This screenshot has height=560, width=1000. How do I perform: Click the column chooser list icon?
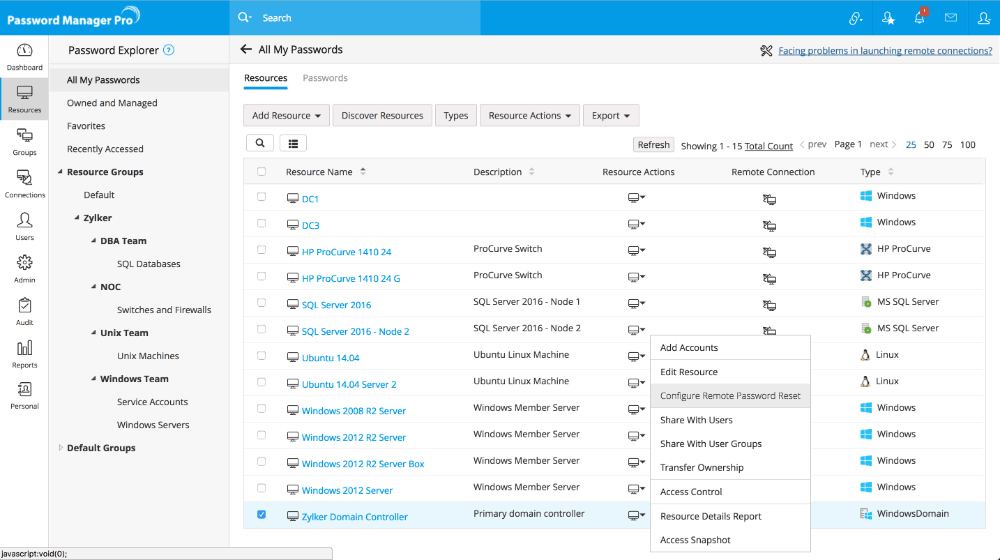(293, 144)
